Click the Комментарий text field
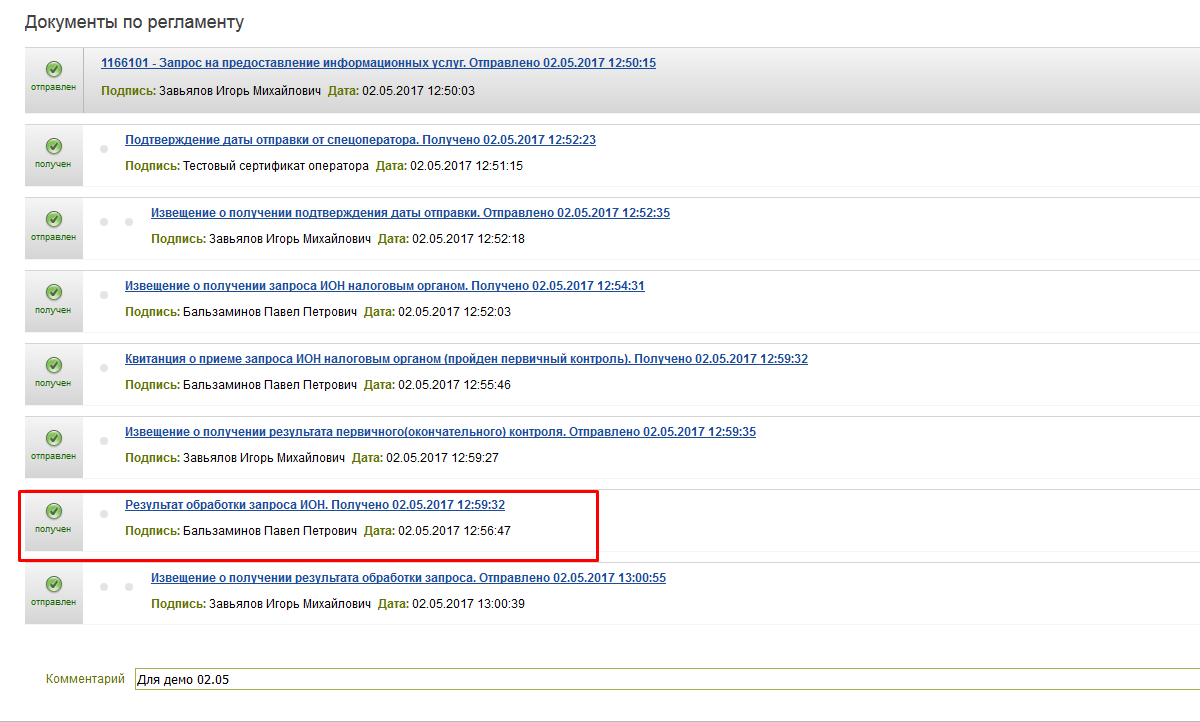1200x722 pixels. click(x=660, y=680)
